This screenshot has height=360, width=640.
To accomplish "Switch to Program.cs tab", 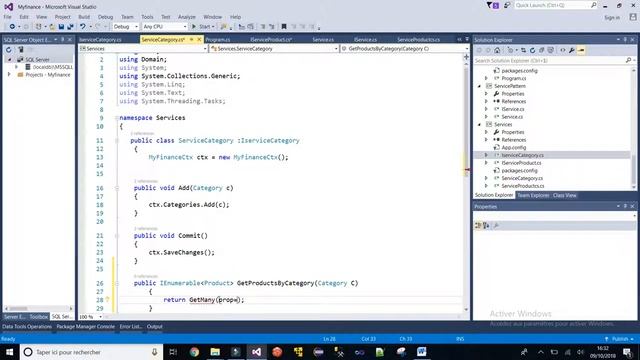I will pyautogui.click(x=218, y=40).
